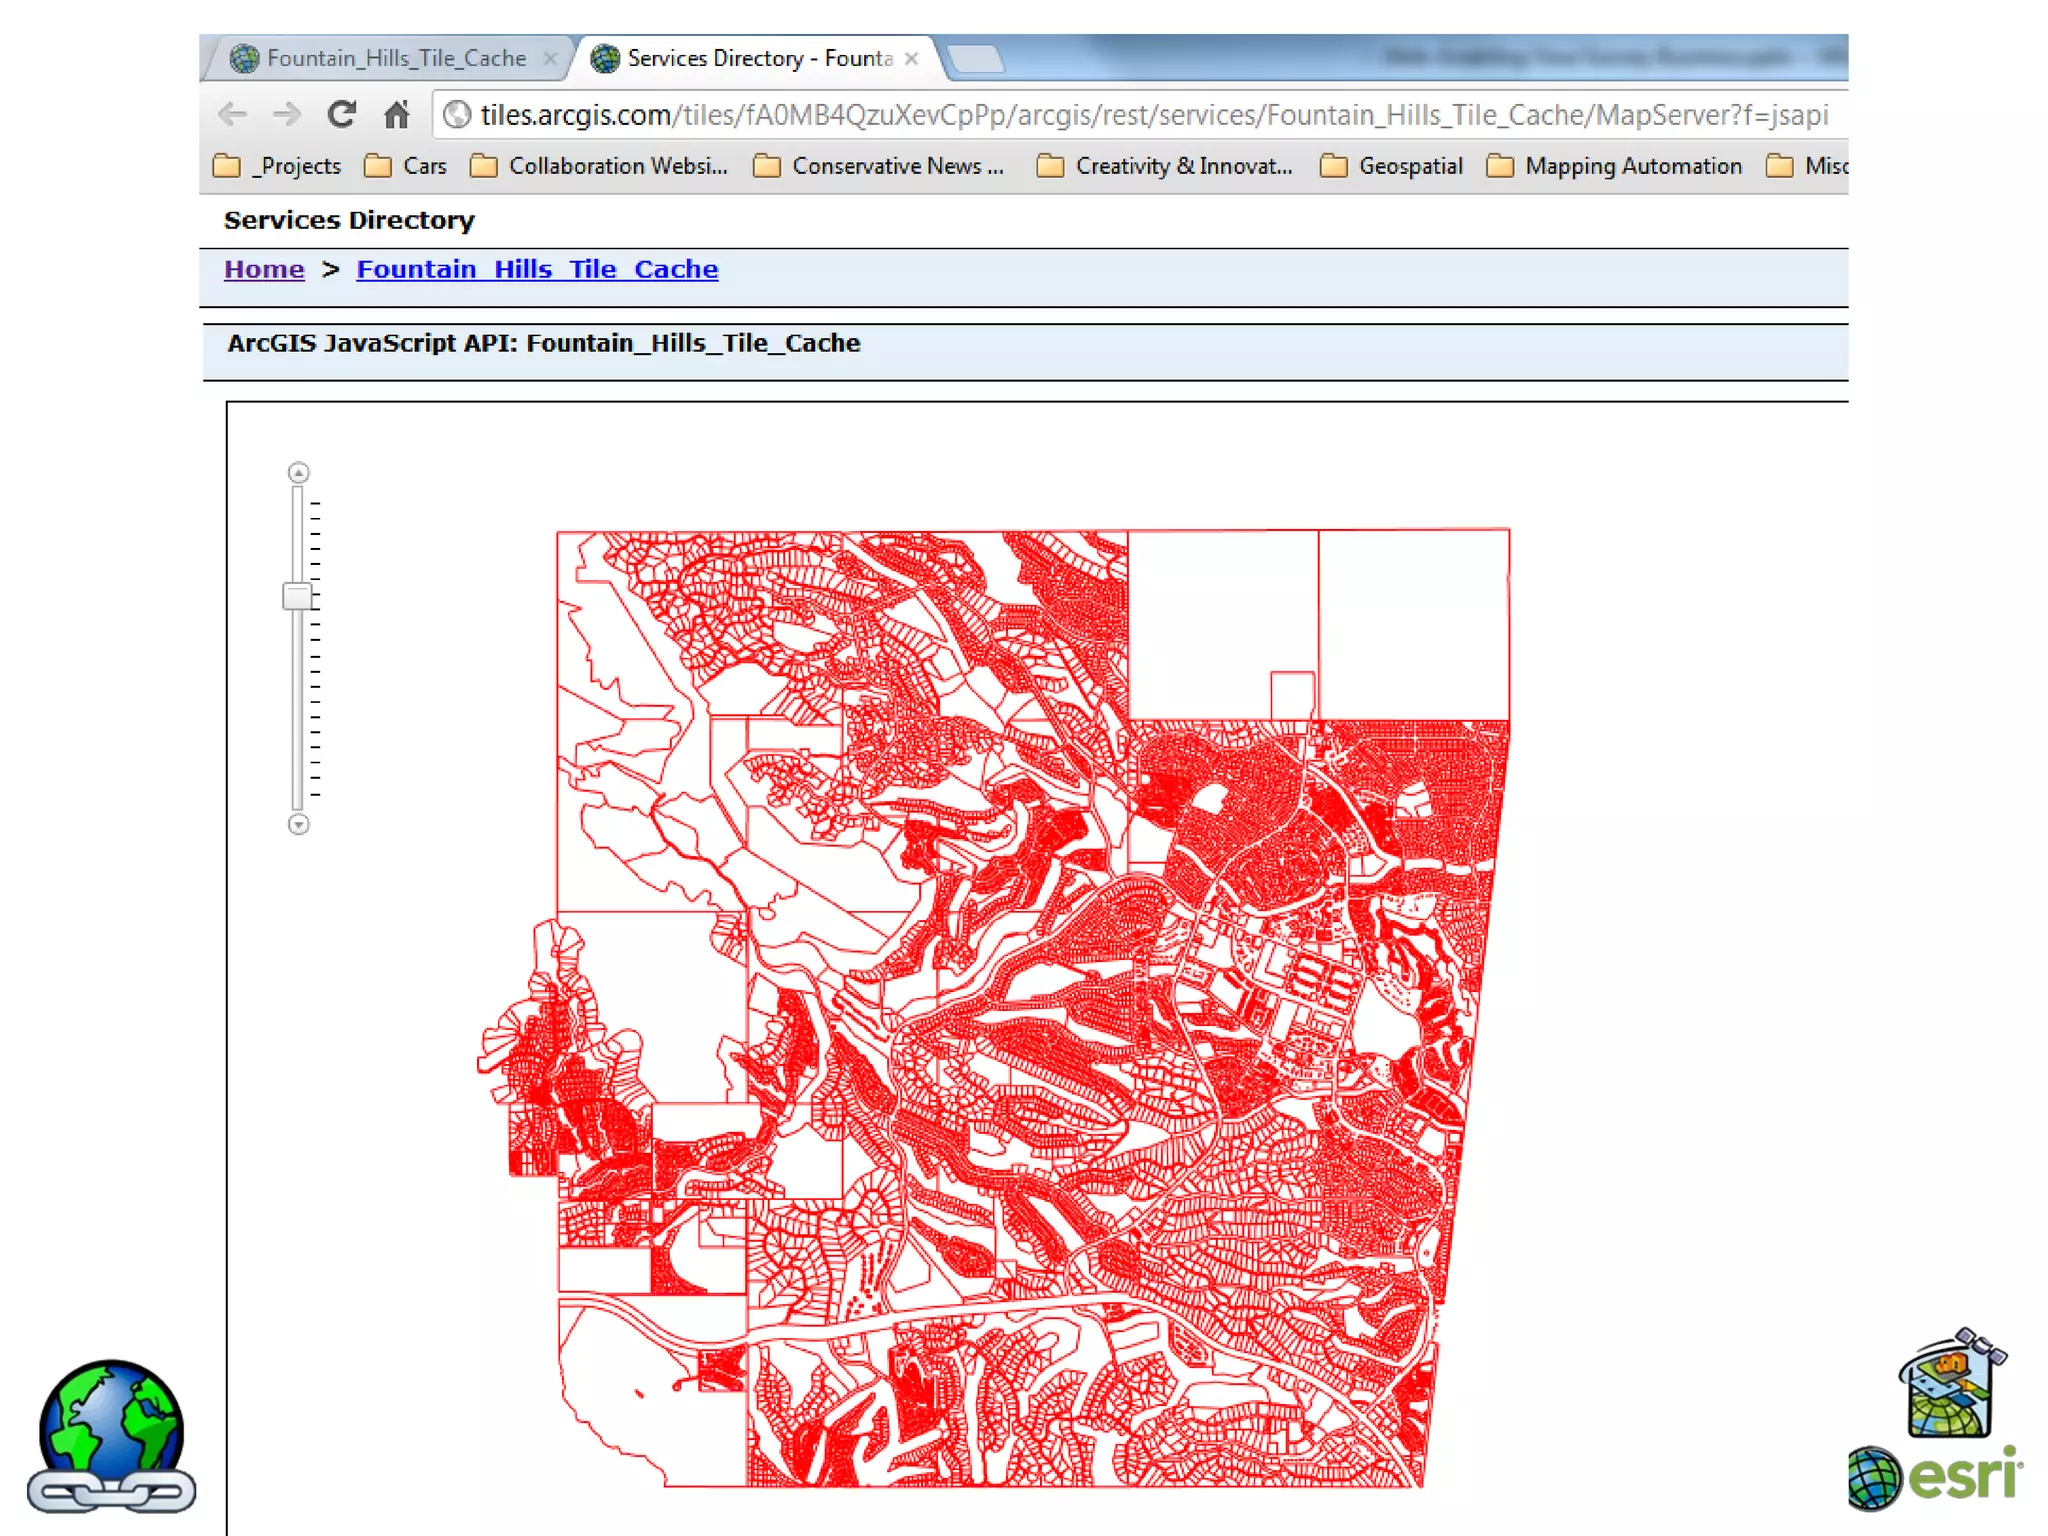Click the site info globe in address bar
This screenshot has height=1536, width=2048.
(x=457, y=115)
